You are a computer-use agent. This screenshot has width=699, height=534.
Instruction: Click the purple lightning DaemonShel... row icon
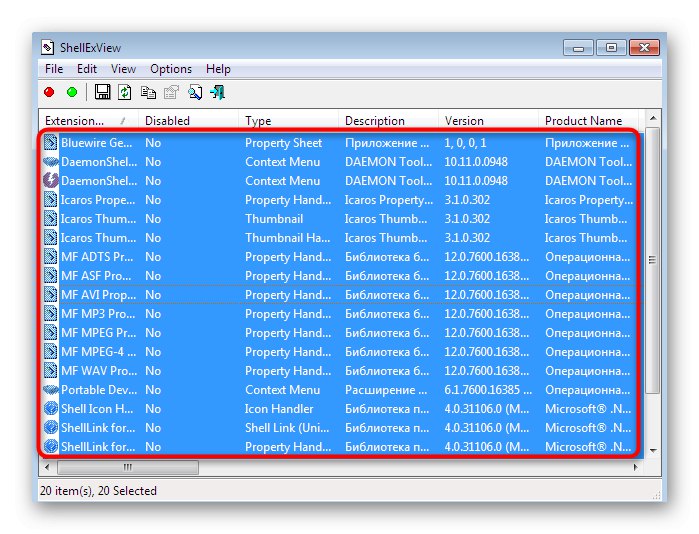[51, 181]
